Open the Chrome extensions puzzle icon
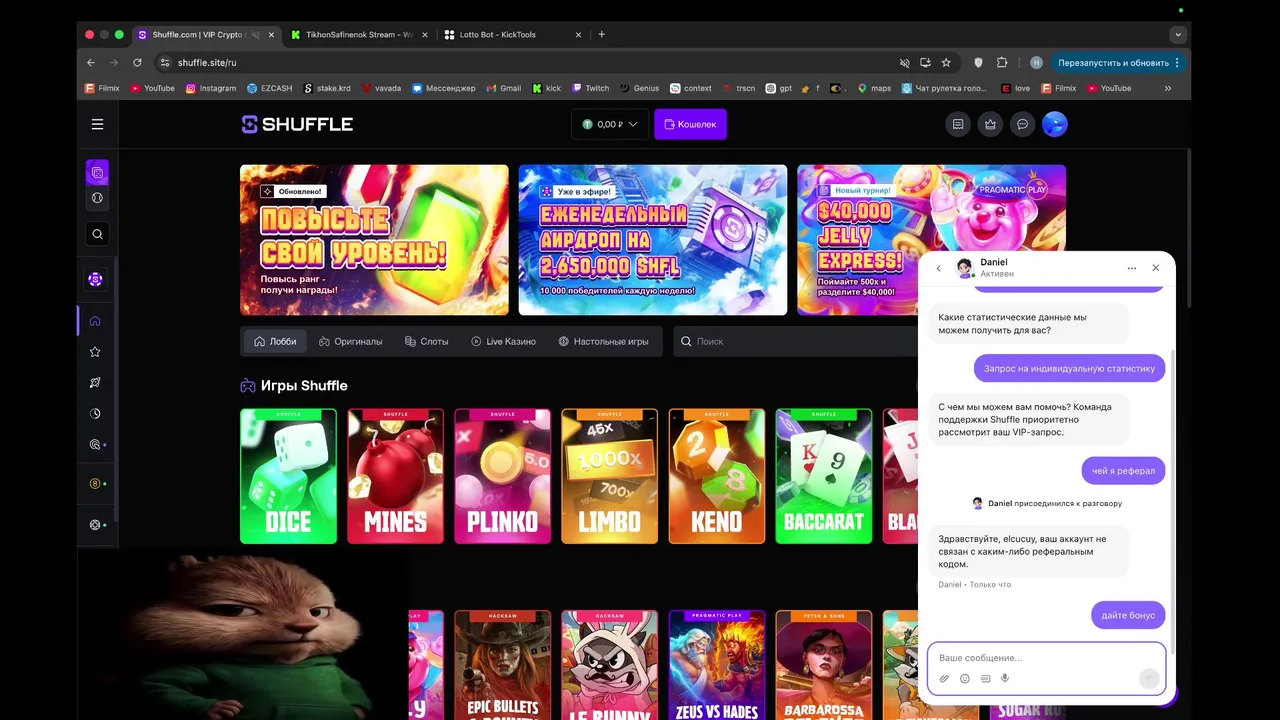This screenshot has height=720, width=1280. coord(1002,62)
